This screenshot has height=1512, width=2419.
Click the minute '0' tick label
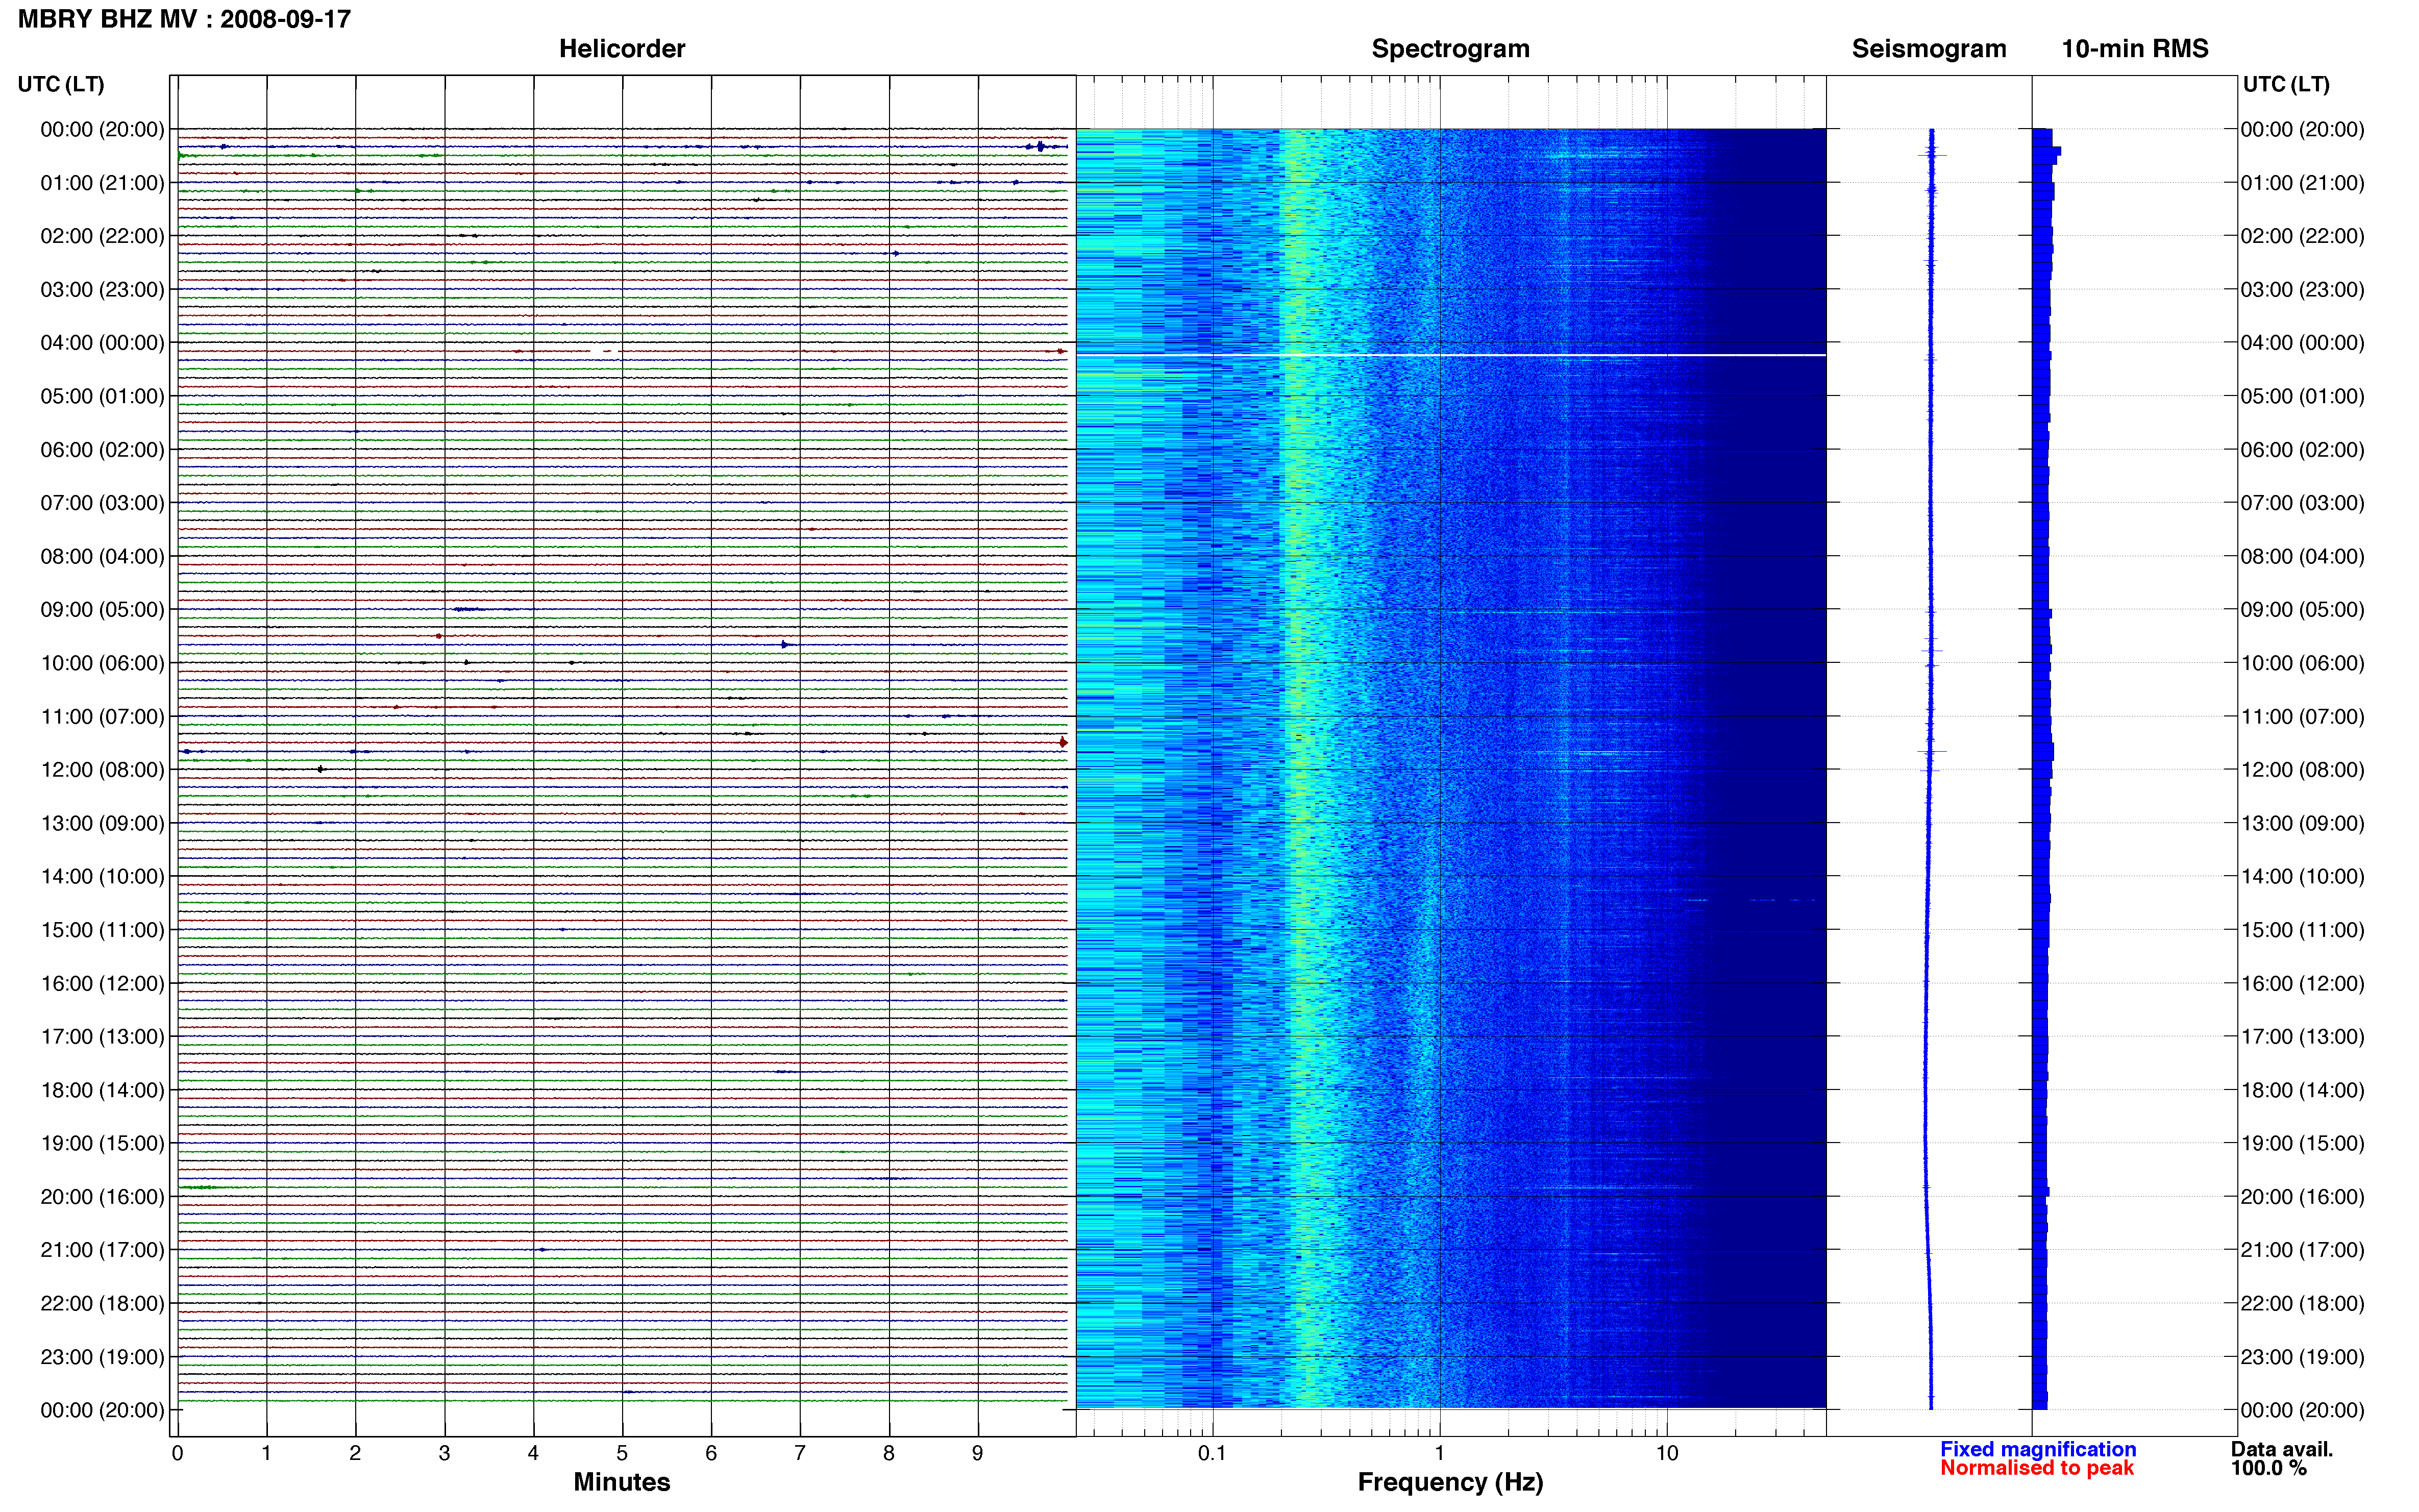(x=177, y=1453)
